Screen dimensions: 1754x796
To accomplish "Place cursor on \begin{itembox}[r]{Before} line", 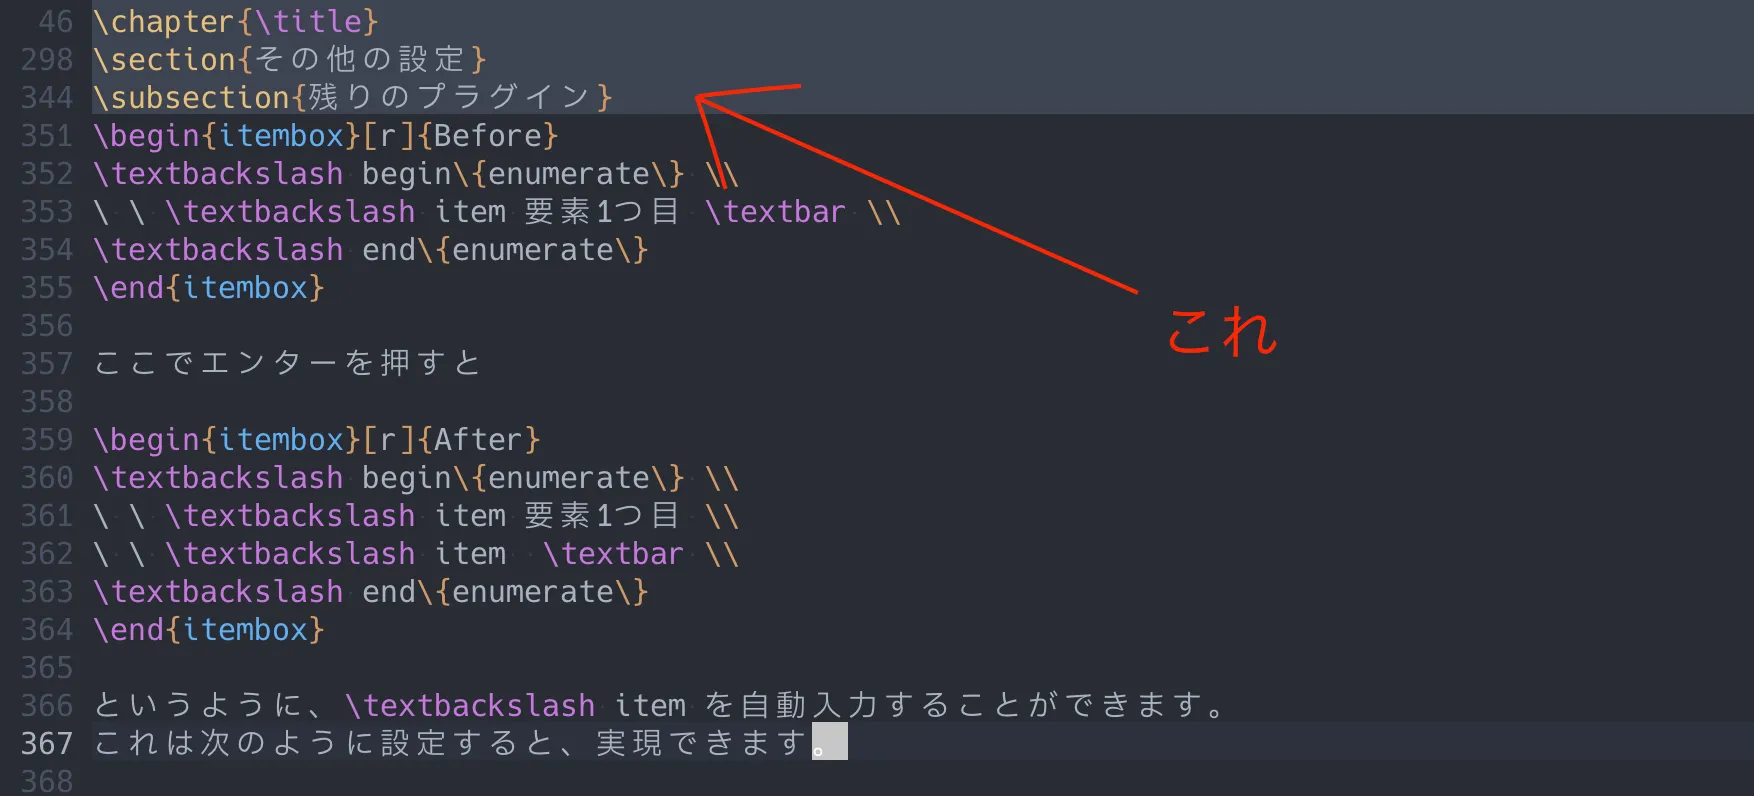I will [x=325, y=135].
